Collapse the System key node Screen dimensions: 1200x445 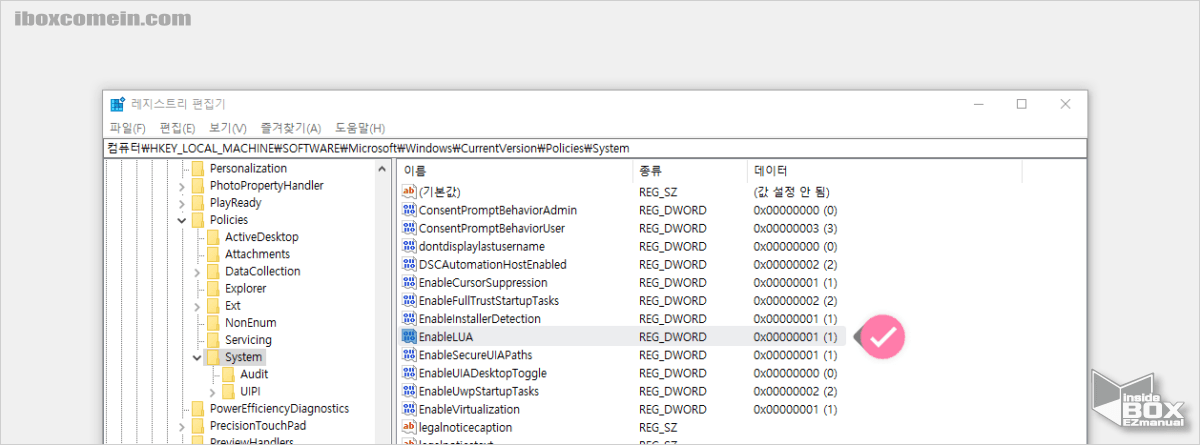click(196, 357)
